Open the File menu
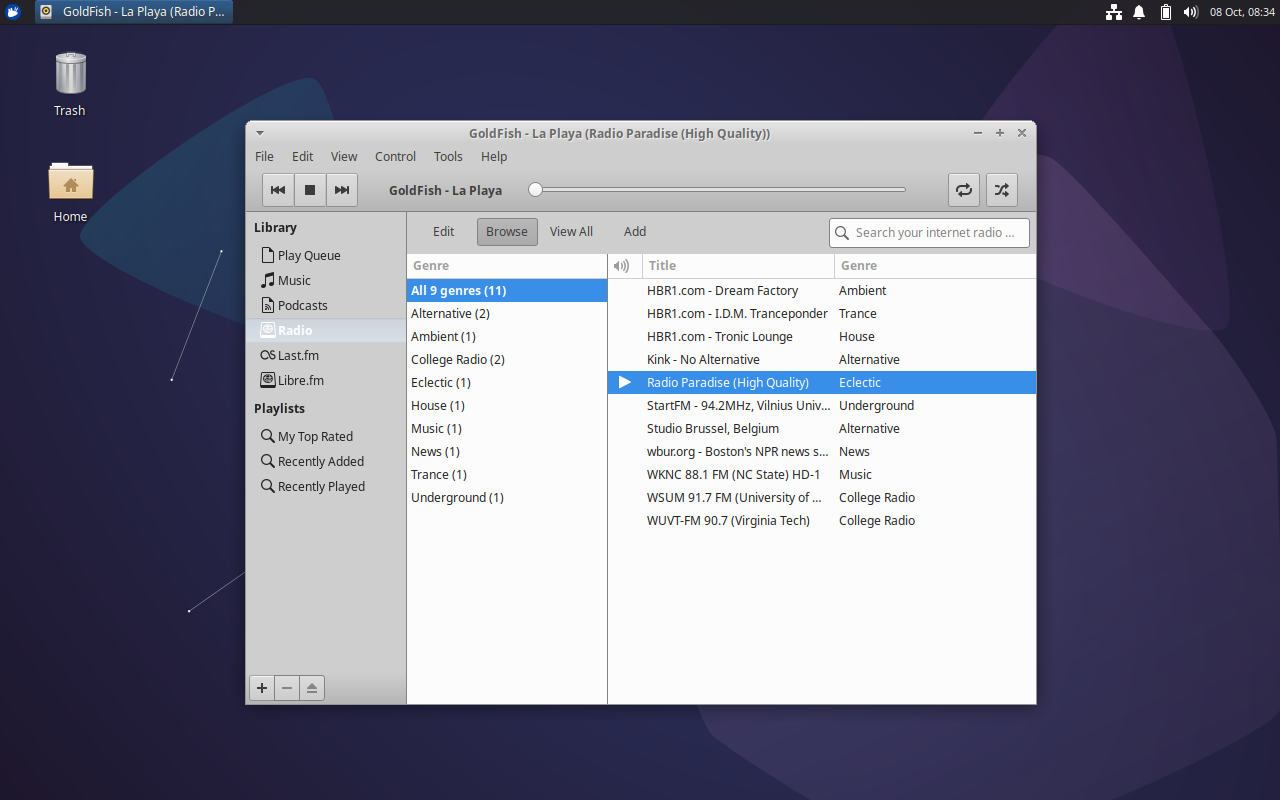1280x800 pixels. click(264, 156)
